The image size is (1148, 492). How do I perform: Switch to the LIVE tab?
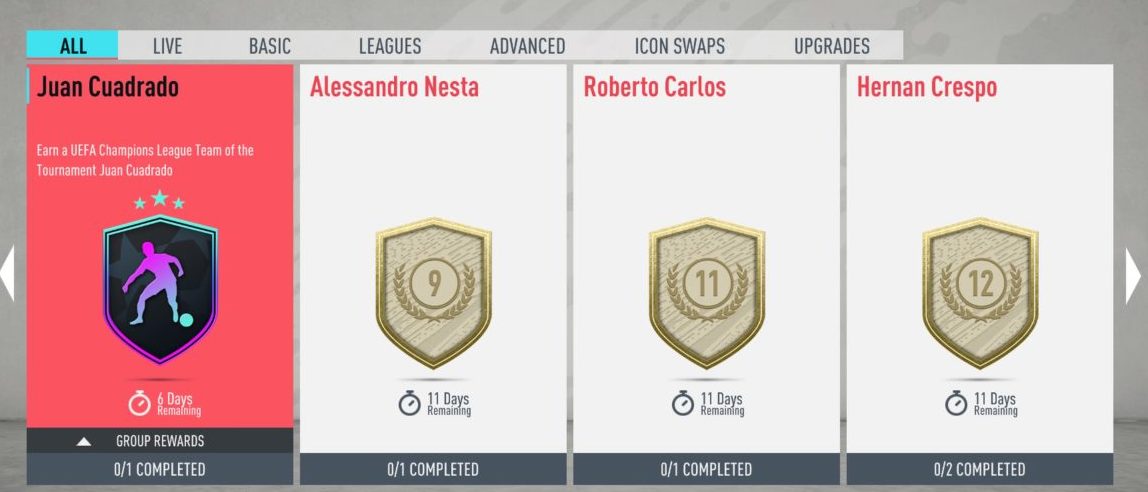(x=168, y=45)
